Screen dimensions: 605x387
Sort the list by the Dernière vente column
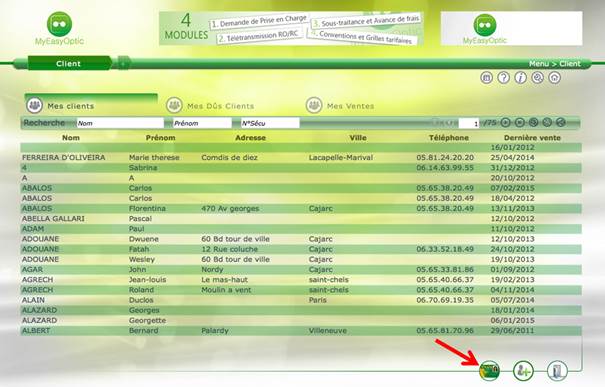532,138
